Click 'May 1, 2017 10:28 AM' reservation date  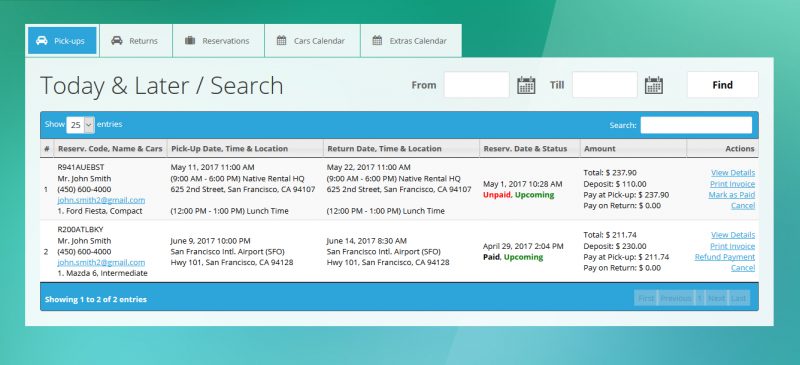(522, 184)
